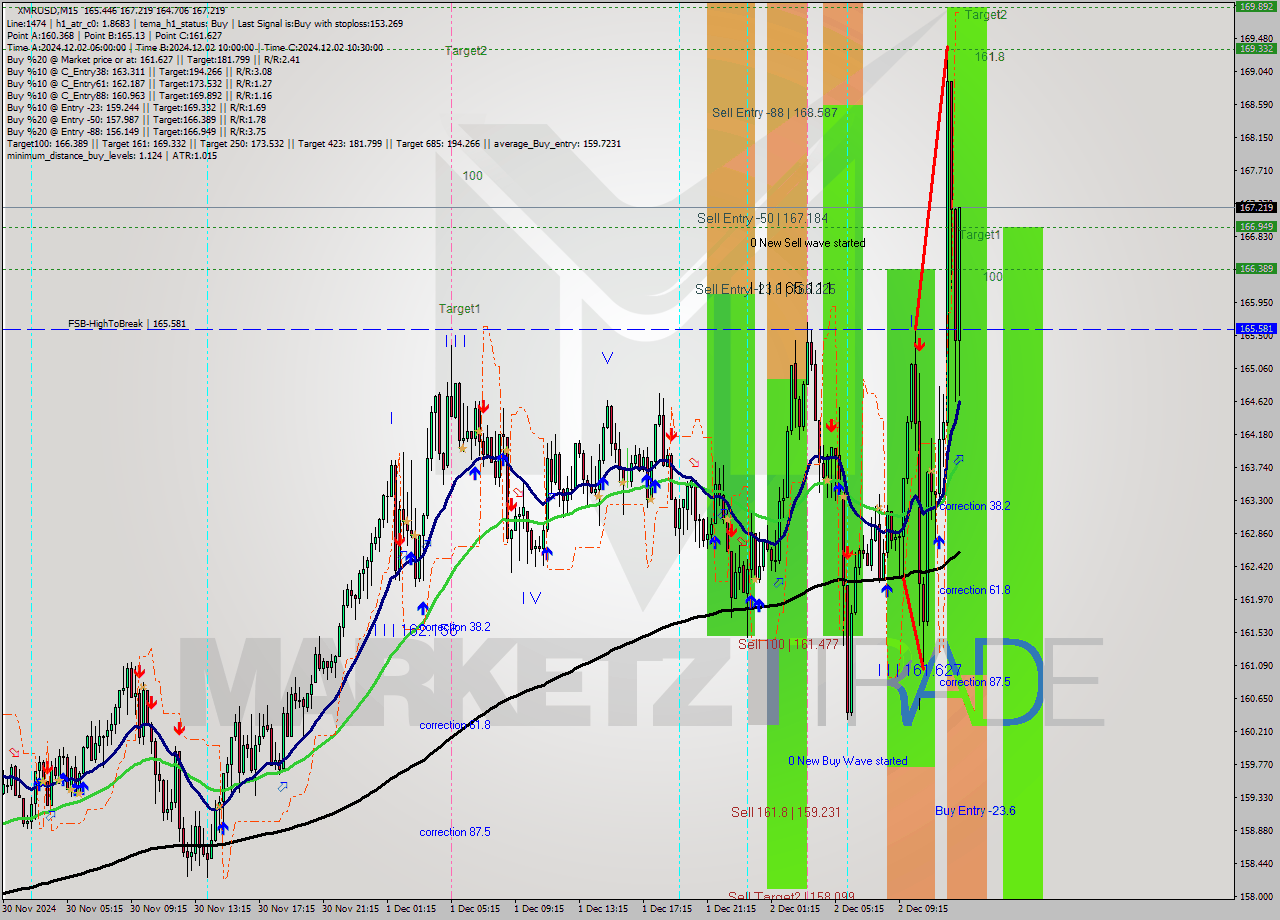
Task: Select the 'Buy %10 @ Entry -23: 159.244' row
Action: [x=136, y=107]
